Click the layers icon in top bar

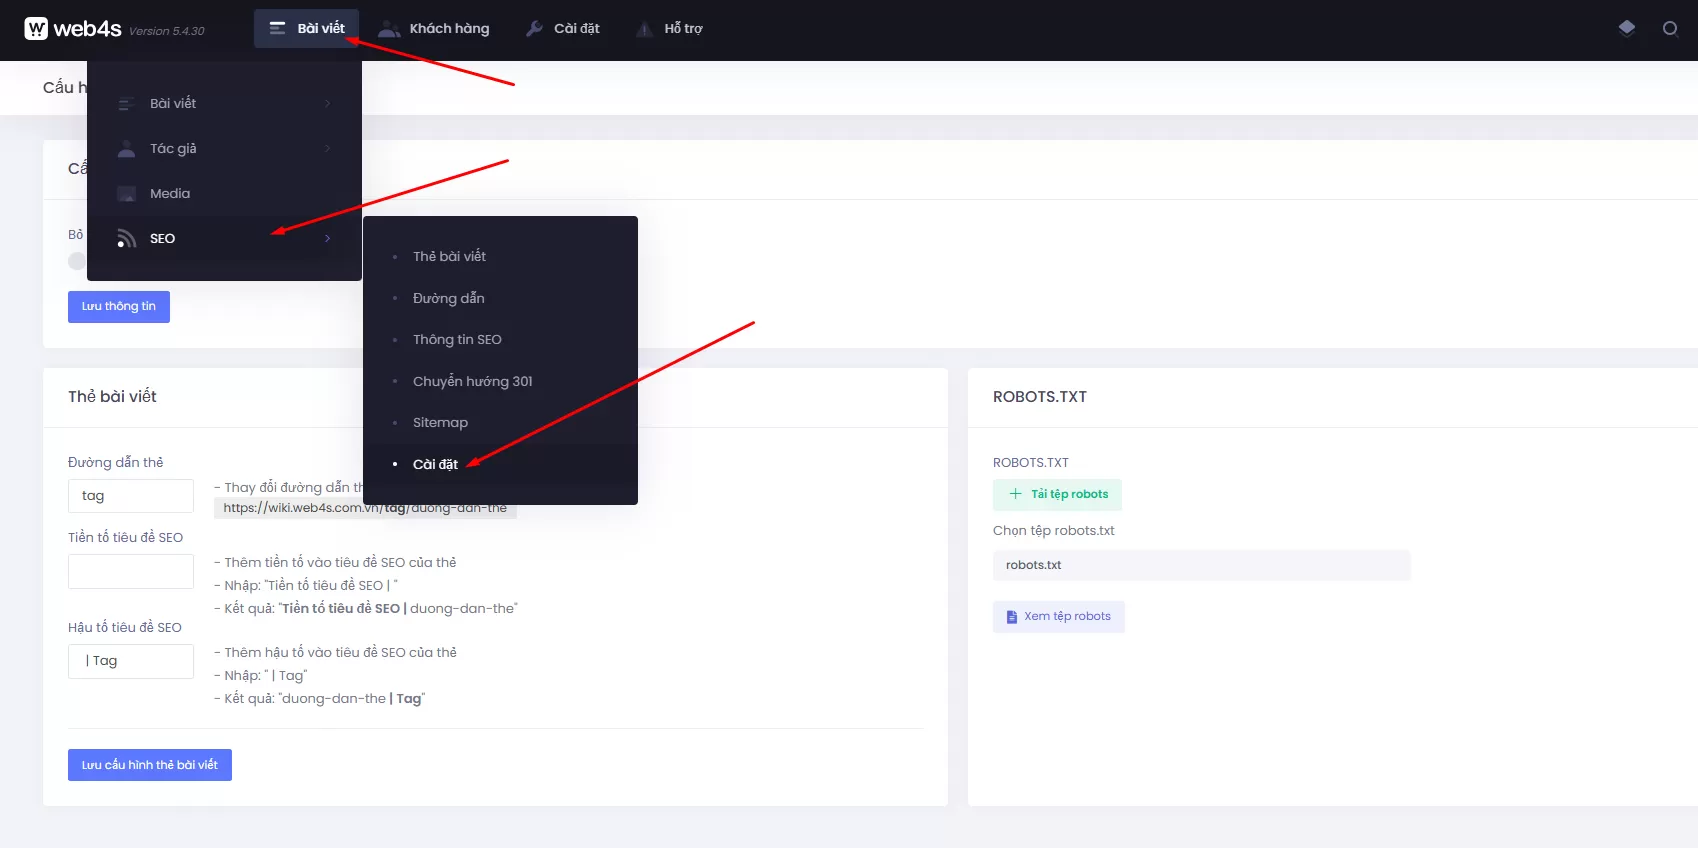pos(1627,28)
